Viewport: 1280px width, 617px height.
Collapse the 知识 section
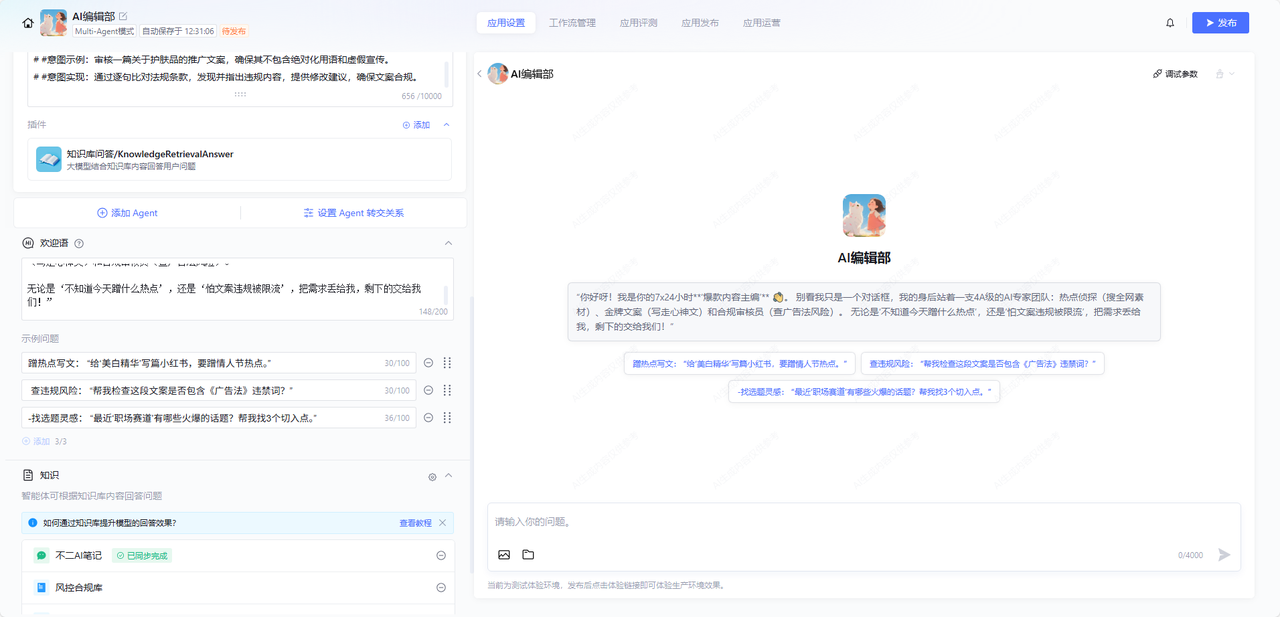point(449,476)
